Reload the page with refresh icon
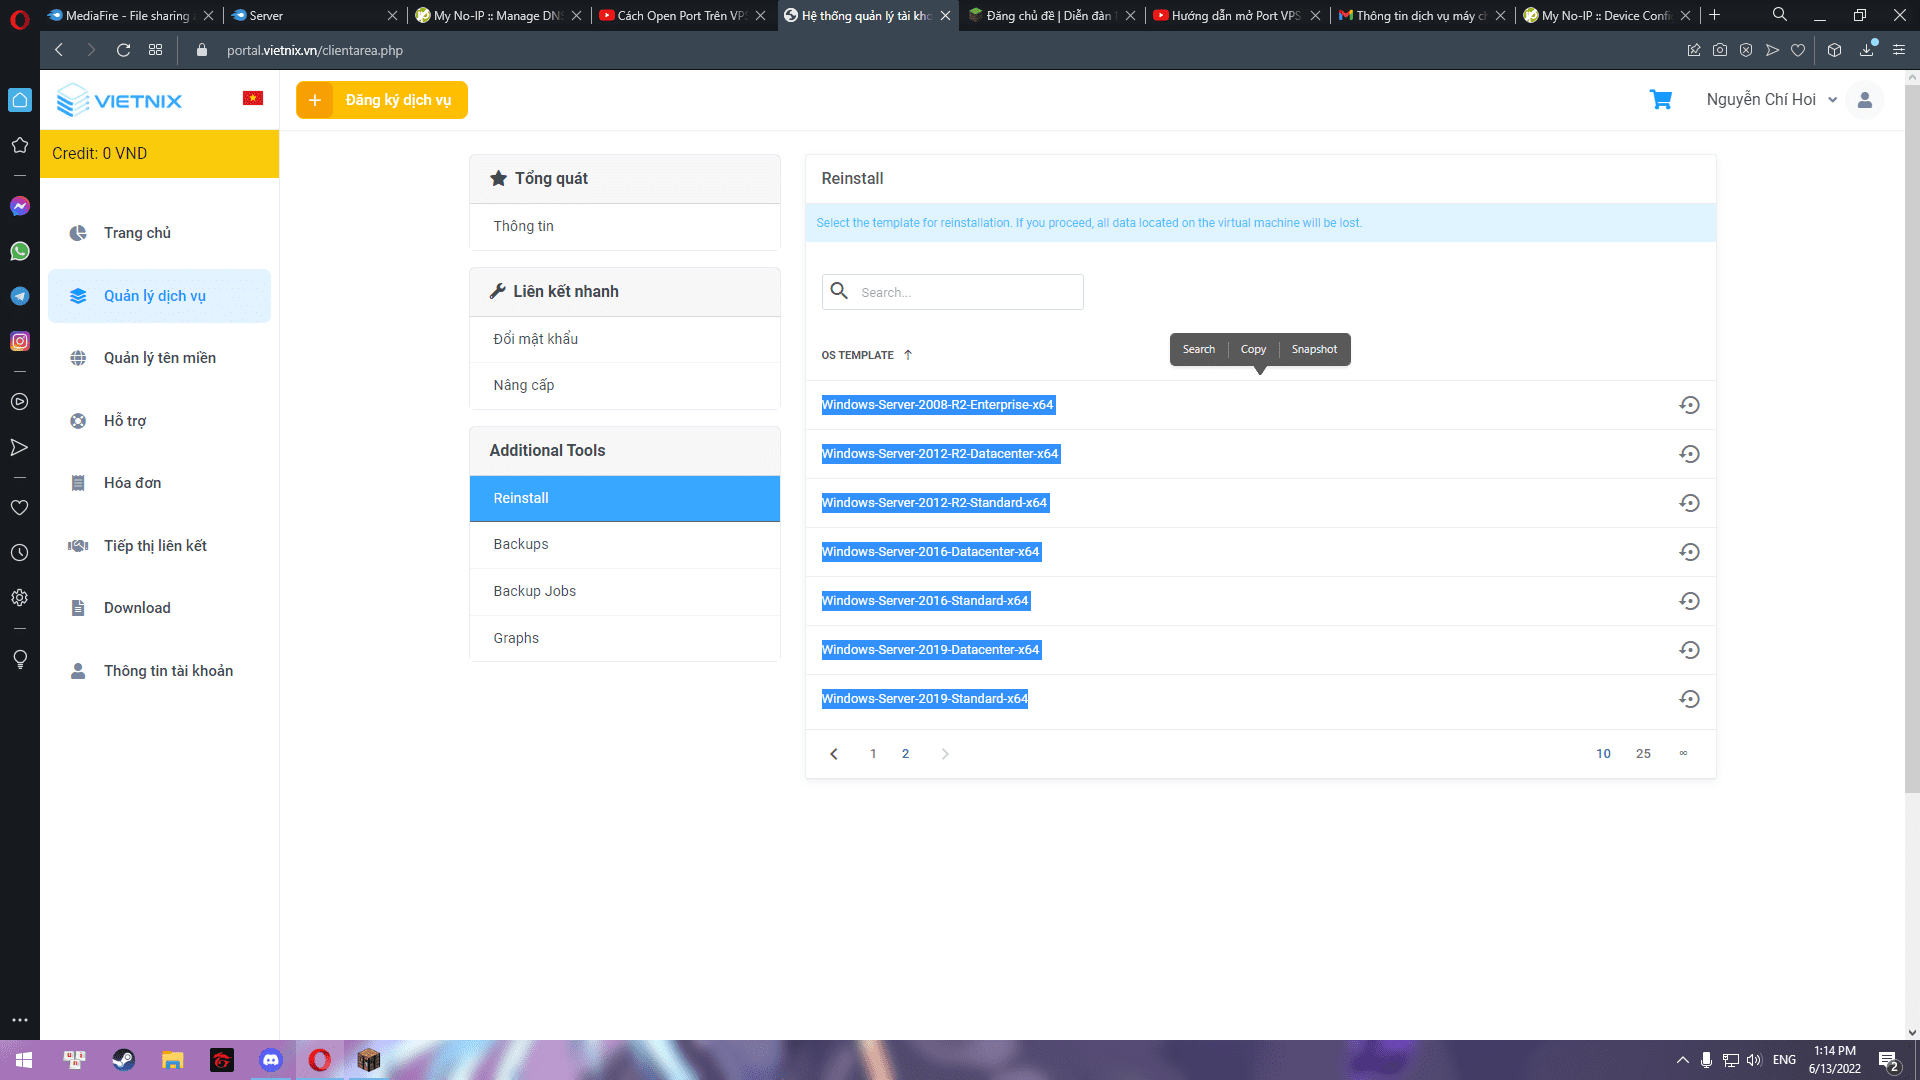The height and width of the screenshot is (1080, 1920). point(123,50)
